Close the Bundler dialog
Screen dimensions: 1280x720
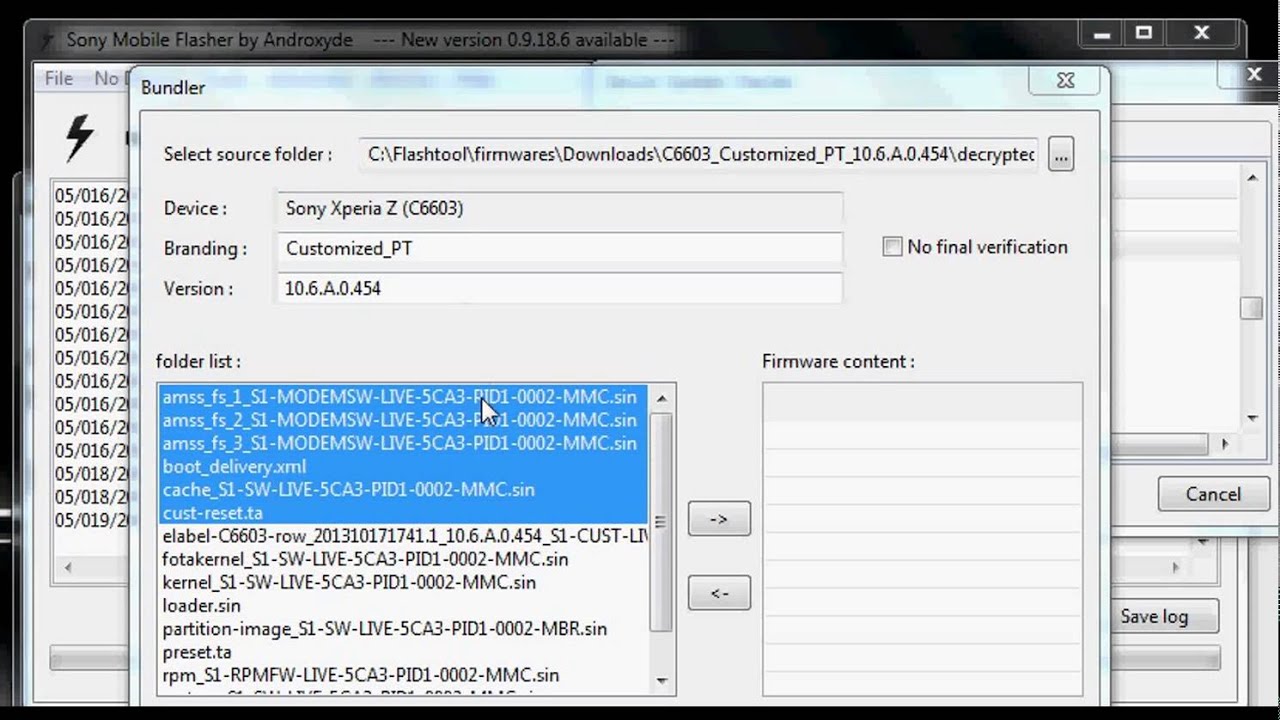(1065, 82)
